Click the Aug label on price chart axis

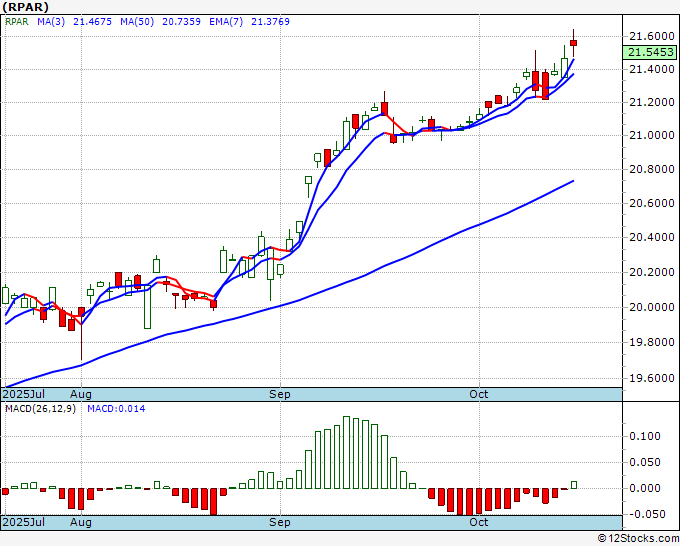81,395
